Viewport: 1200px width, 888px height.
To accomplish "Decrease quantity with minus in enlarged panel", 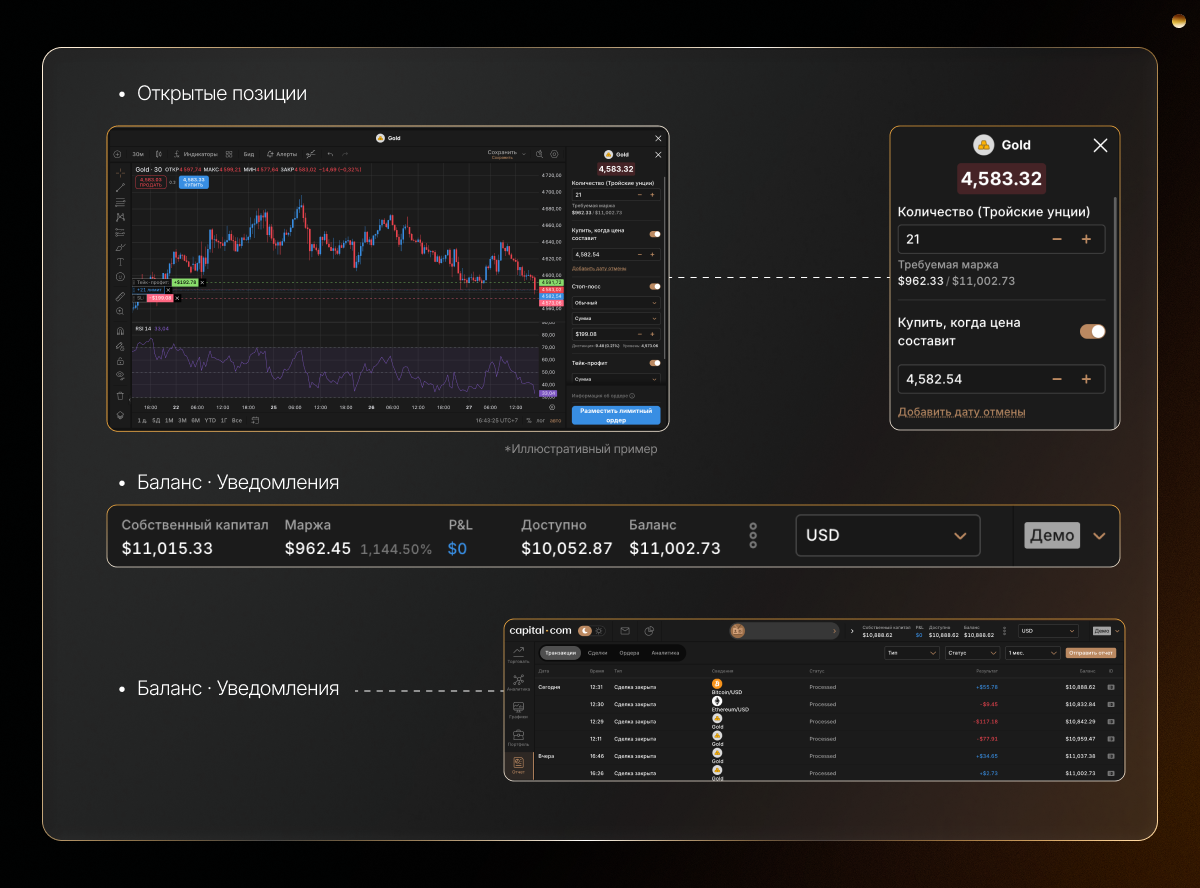I will point(1057,239).
